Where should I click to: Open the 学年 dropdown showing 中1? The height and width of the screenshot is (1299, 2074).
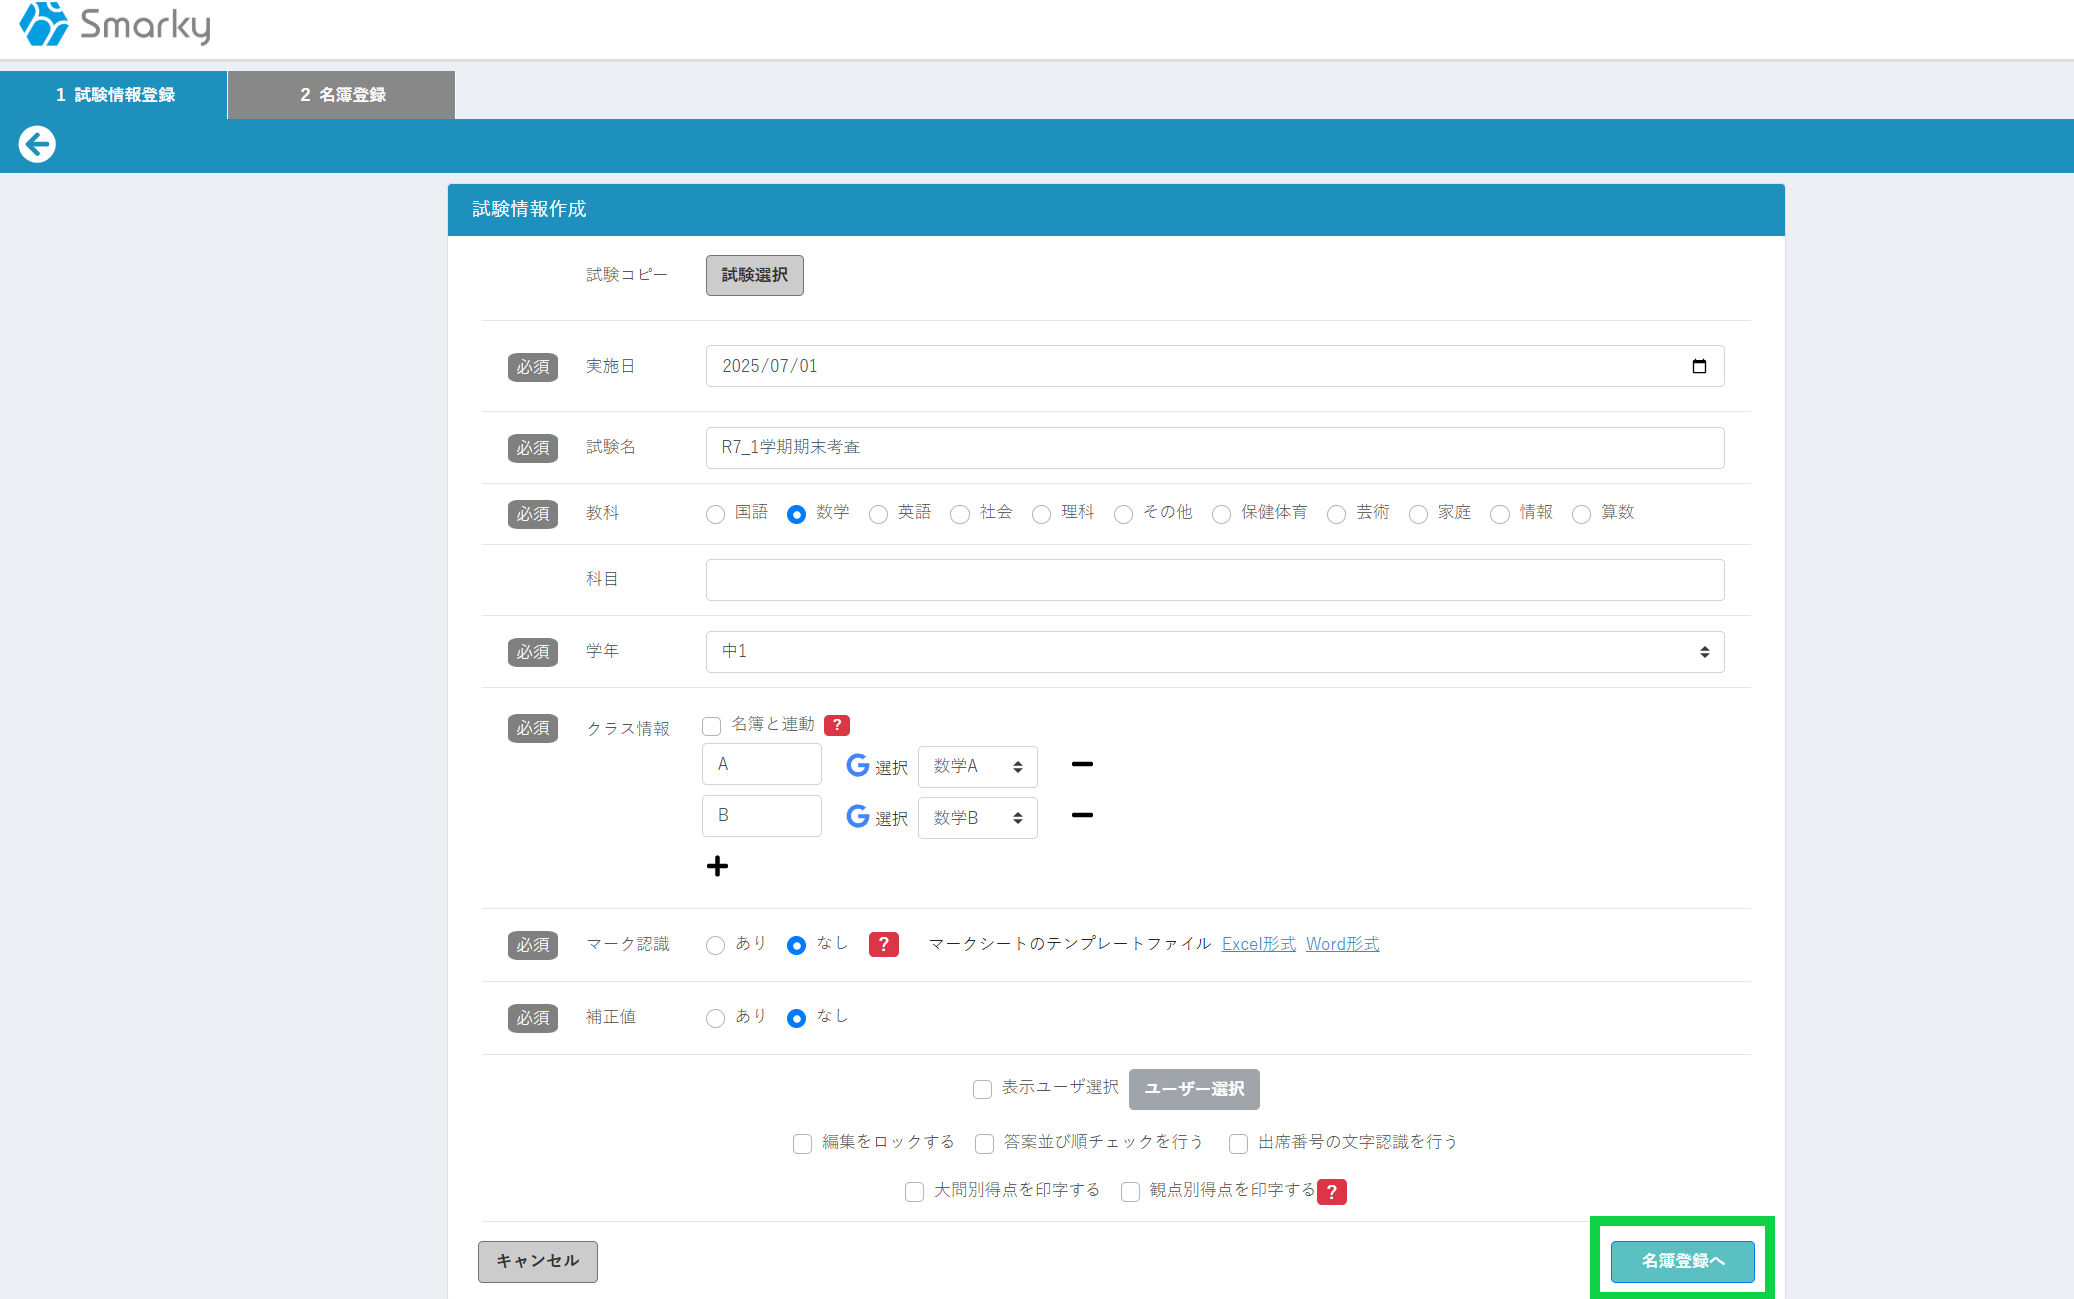pos(1215,652)
